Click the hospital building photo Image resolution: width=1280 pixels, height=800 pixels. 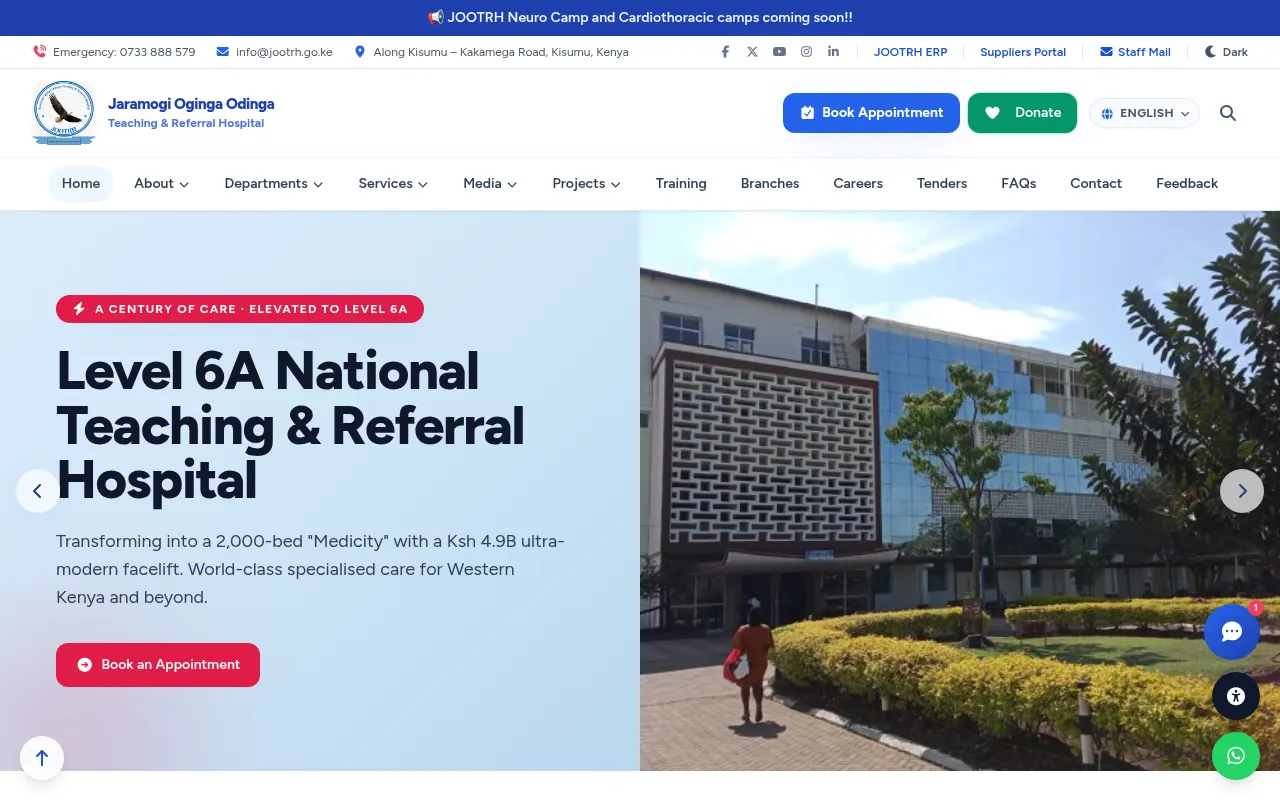coord(960,491)
